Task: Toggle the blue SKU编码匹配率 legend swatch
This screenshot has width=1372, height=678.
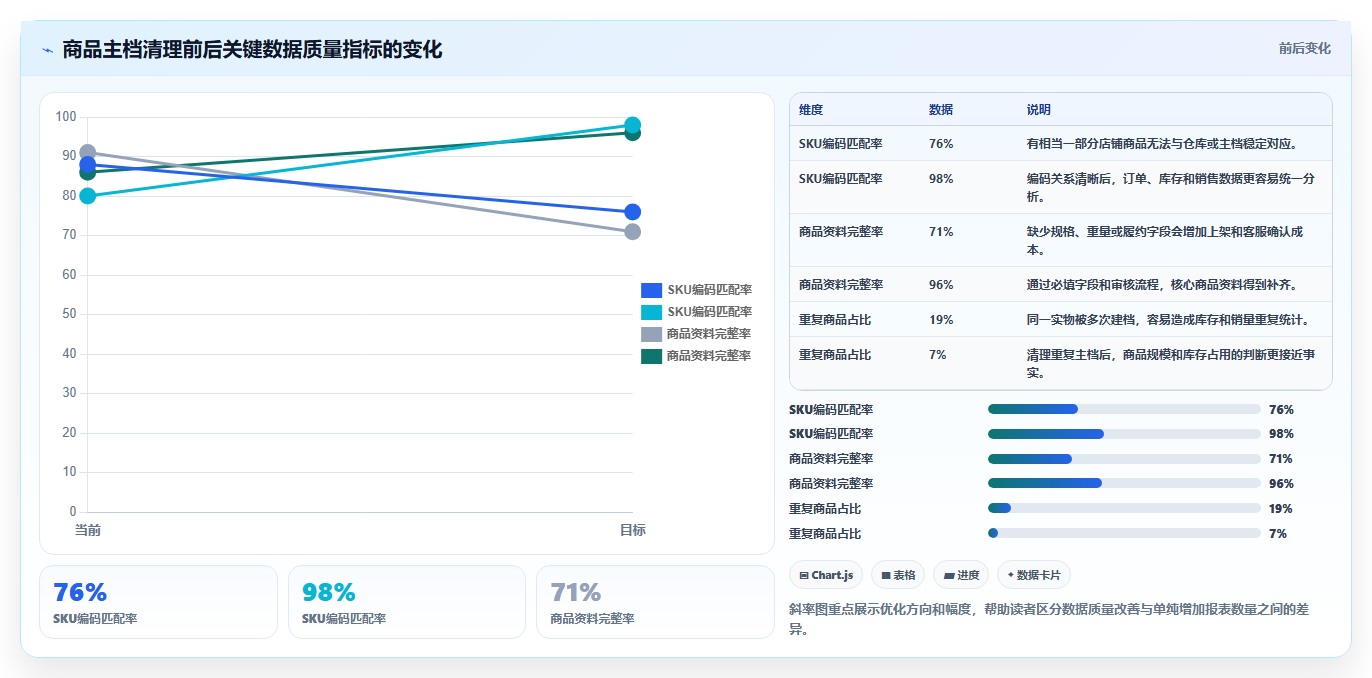Action: coord(651,290)
